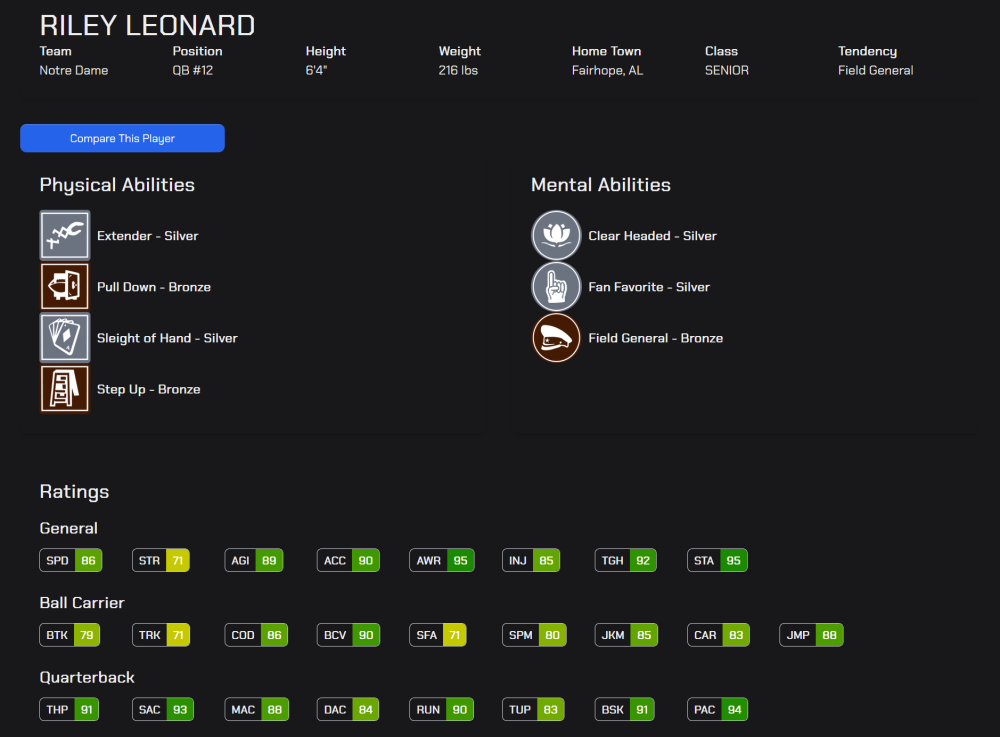Click the PAC 94 rating badge

point(718,710)
